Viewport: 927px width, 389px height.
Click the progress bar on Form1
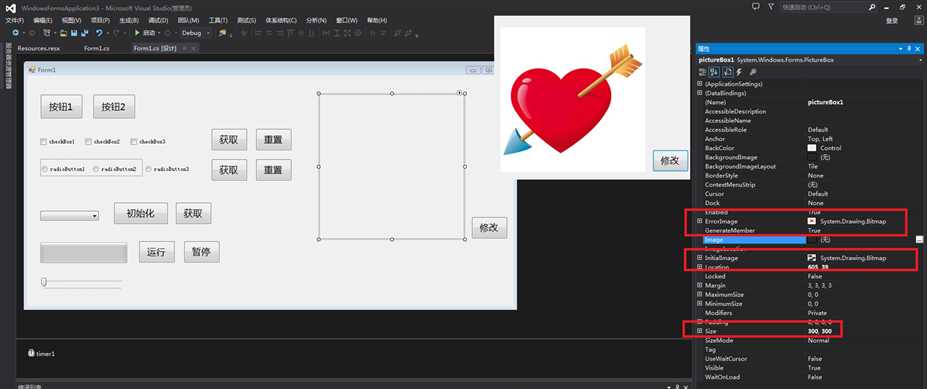(83, 252)
